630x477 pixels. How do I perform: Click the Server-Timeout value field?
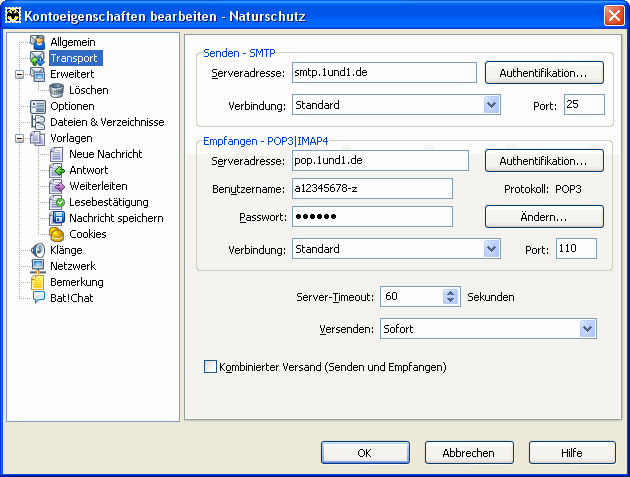tap(411, 297)
